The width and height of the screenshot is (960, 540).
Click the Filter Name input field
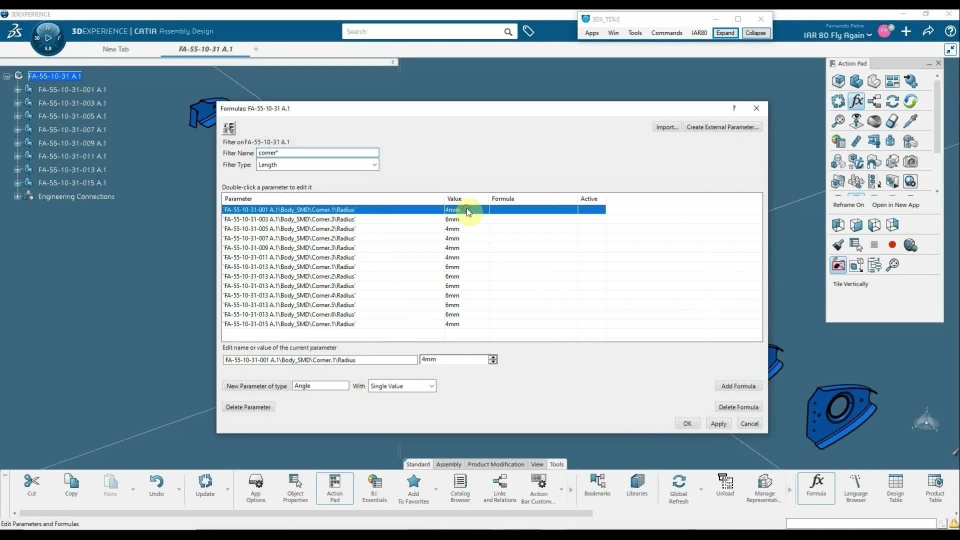317,153
